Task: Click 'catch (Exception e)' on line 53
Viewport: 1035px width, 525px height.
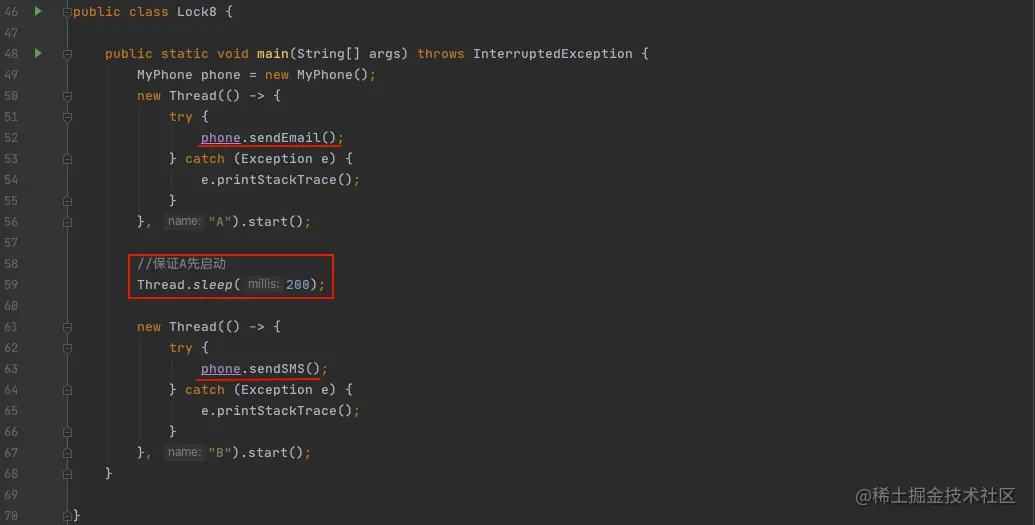Action: pyautogui.click(x=260, y=158)
